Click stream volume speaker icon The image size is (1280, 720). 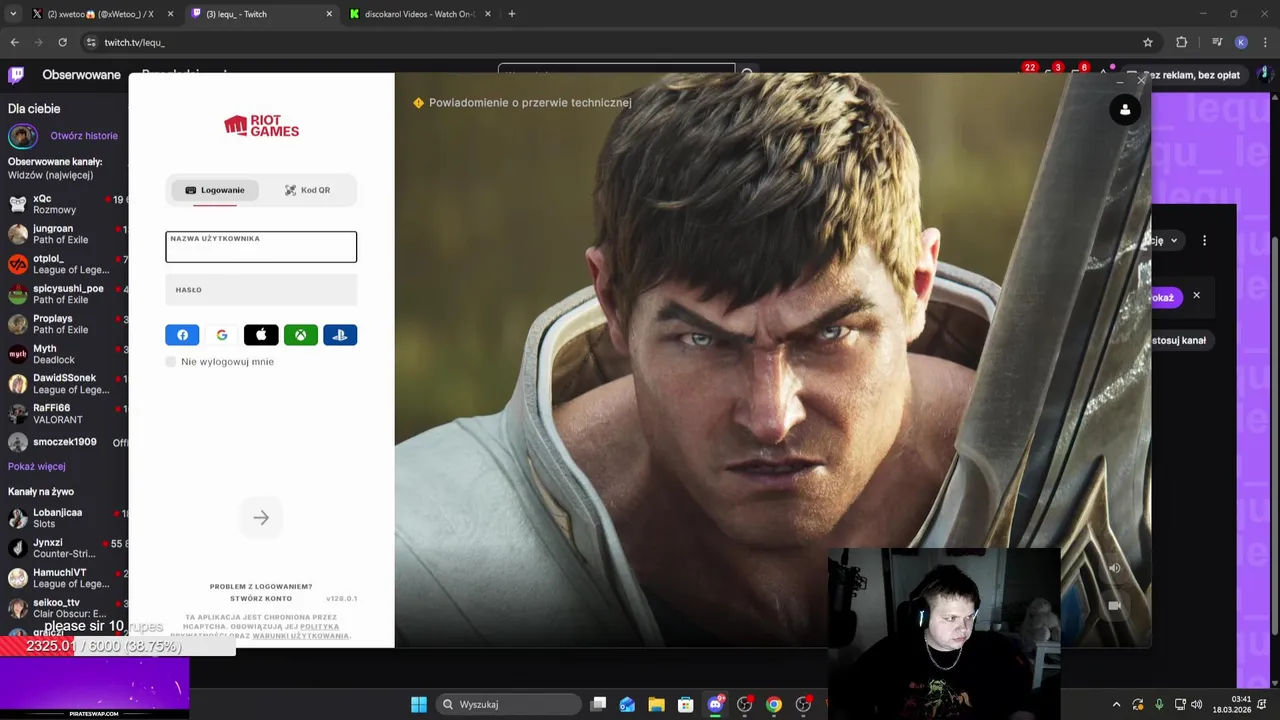point(1114,568)
